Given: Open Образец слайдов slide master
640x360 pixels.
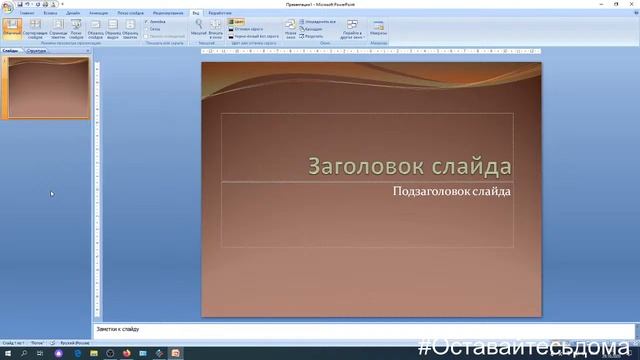Looking at the screenshot, I should [x=96, y=29].
